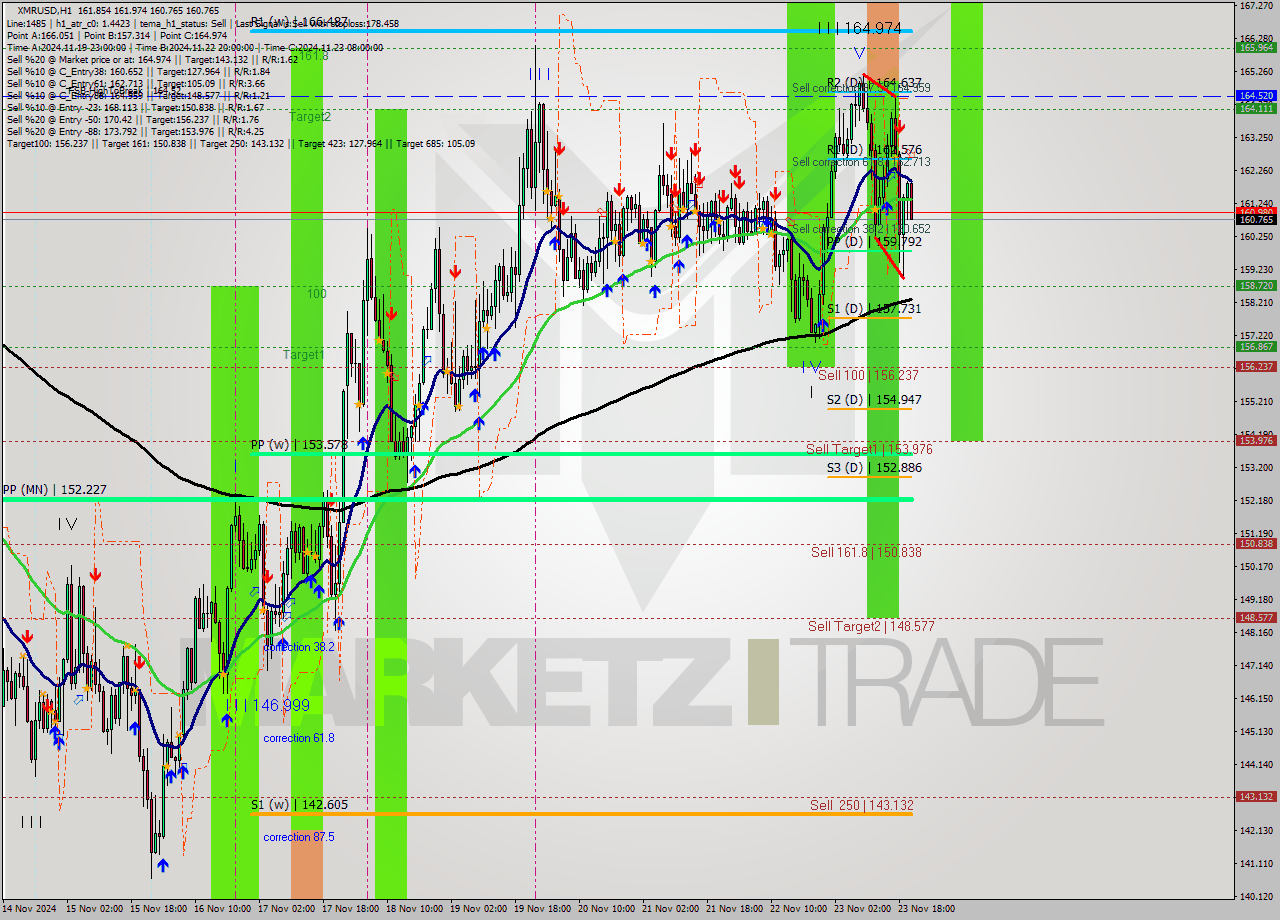Click the 163.250 price scale value
Viewport: 1280px width, 920px height.
coord(1256,137)
